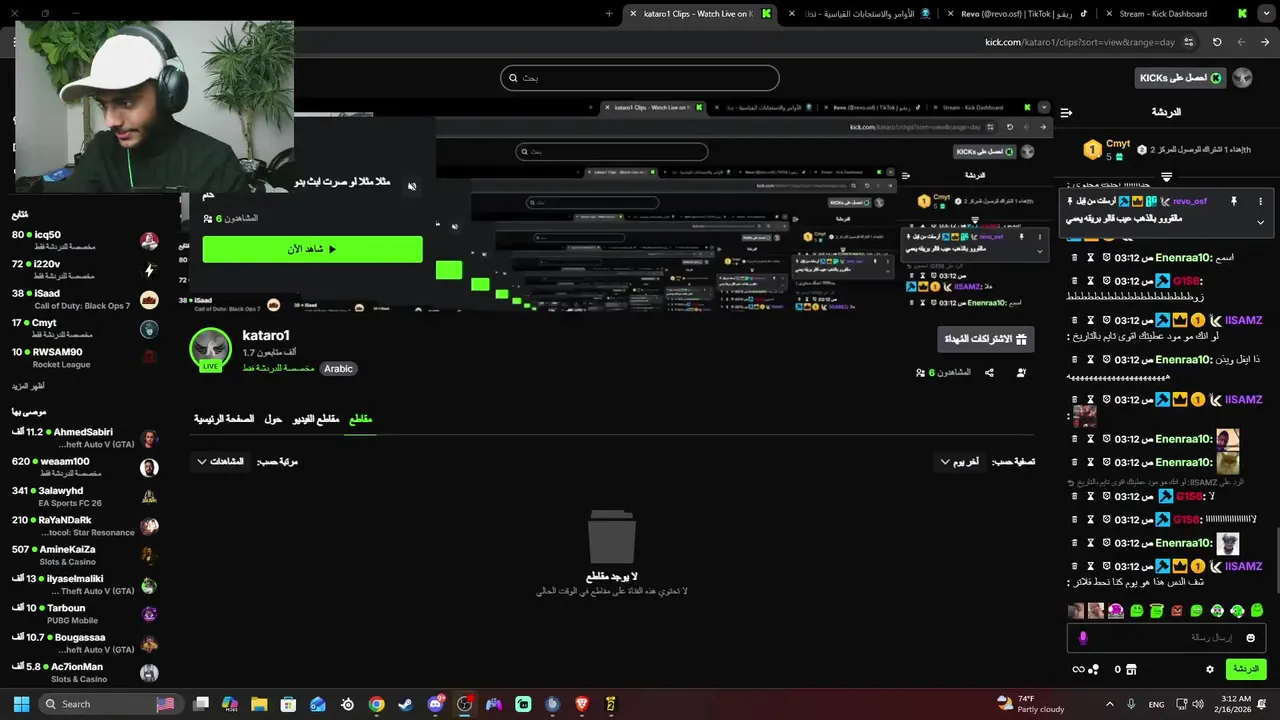Switch to the 'مقاطع' clips tab
The image size is (1280, 720).
click(x=360, y=419)
